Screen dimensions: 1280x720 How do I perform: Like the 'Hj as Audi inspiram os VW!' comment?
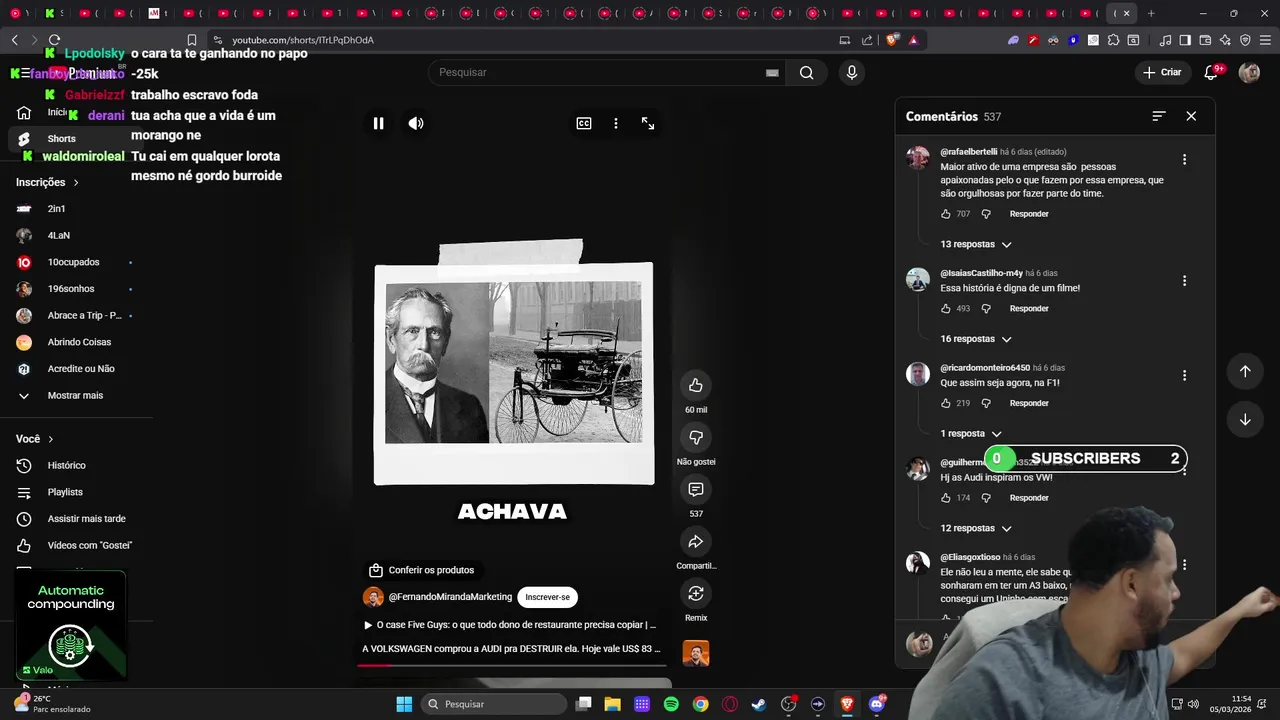(946, 498)
